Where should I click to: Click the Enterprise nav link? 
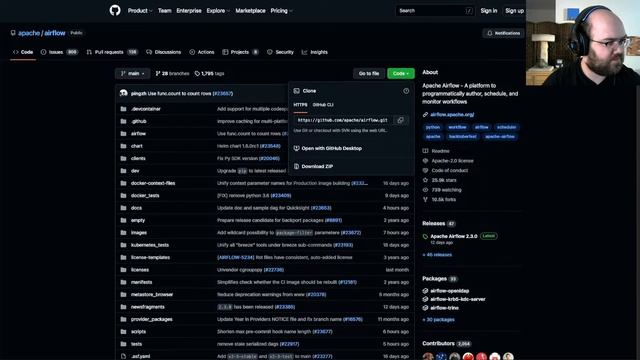[189, 11]
